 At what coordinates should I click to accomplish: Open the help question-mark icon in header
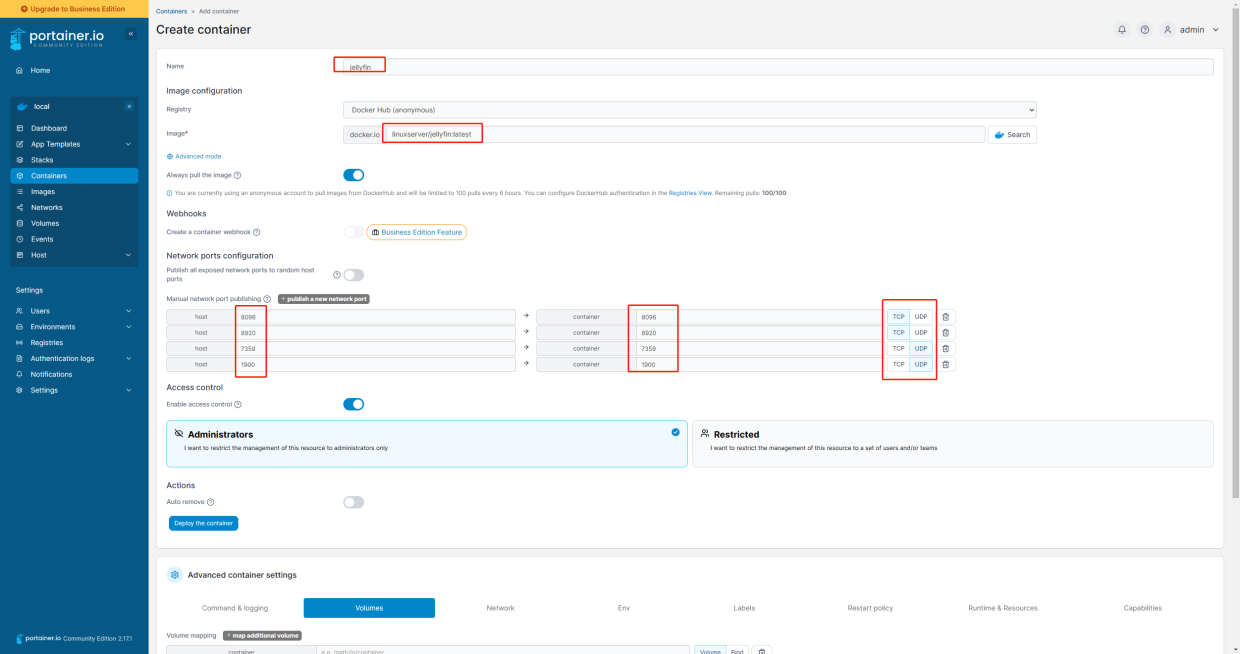tap(1145, 30)
